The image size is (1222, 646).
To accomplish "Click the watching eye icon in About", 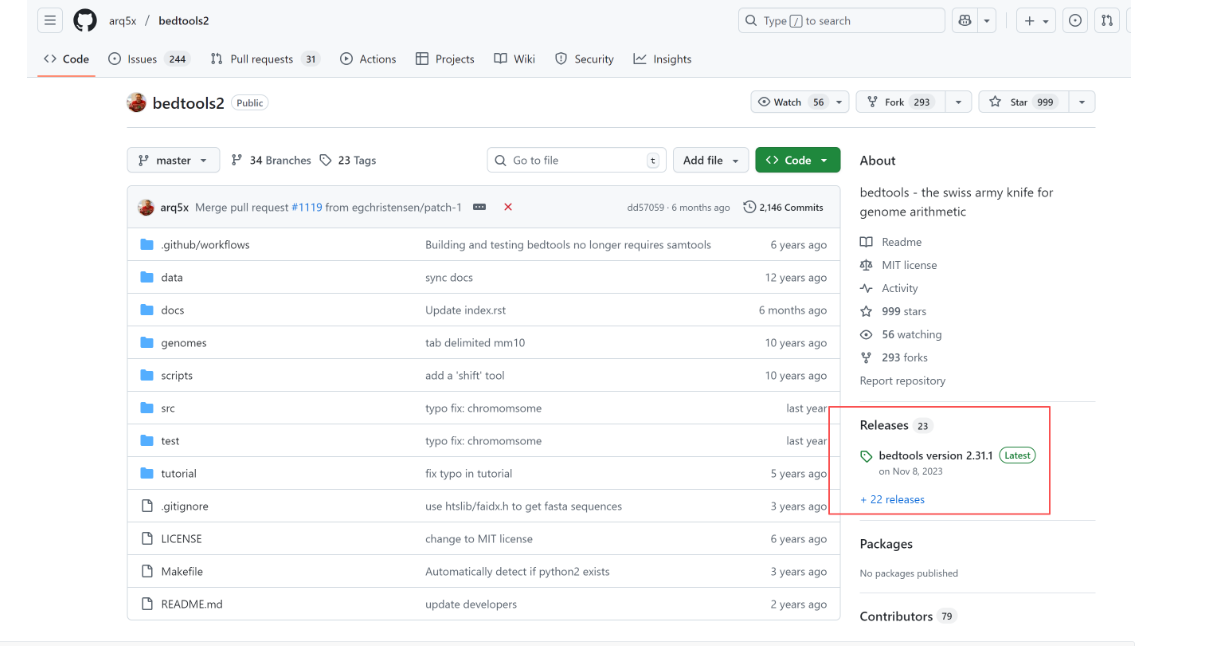I will (866, 334).
